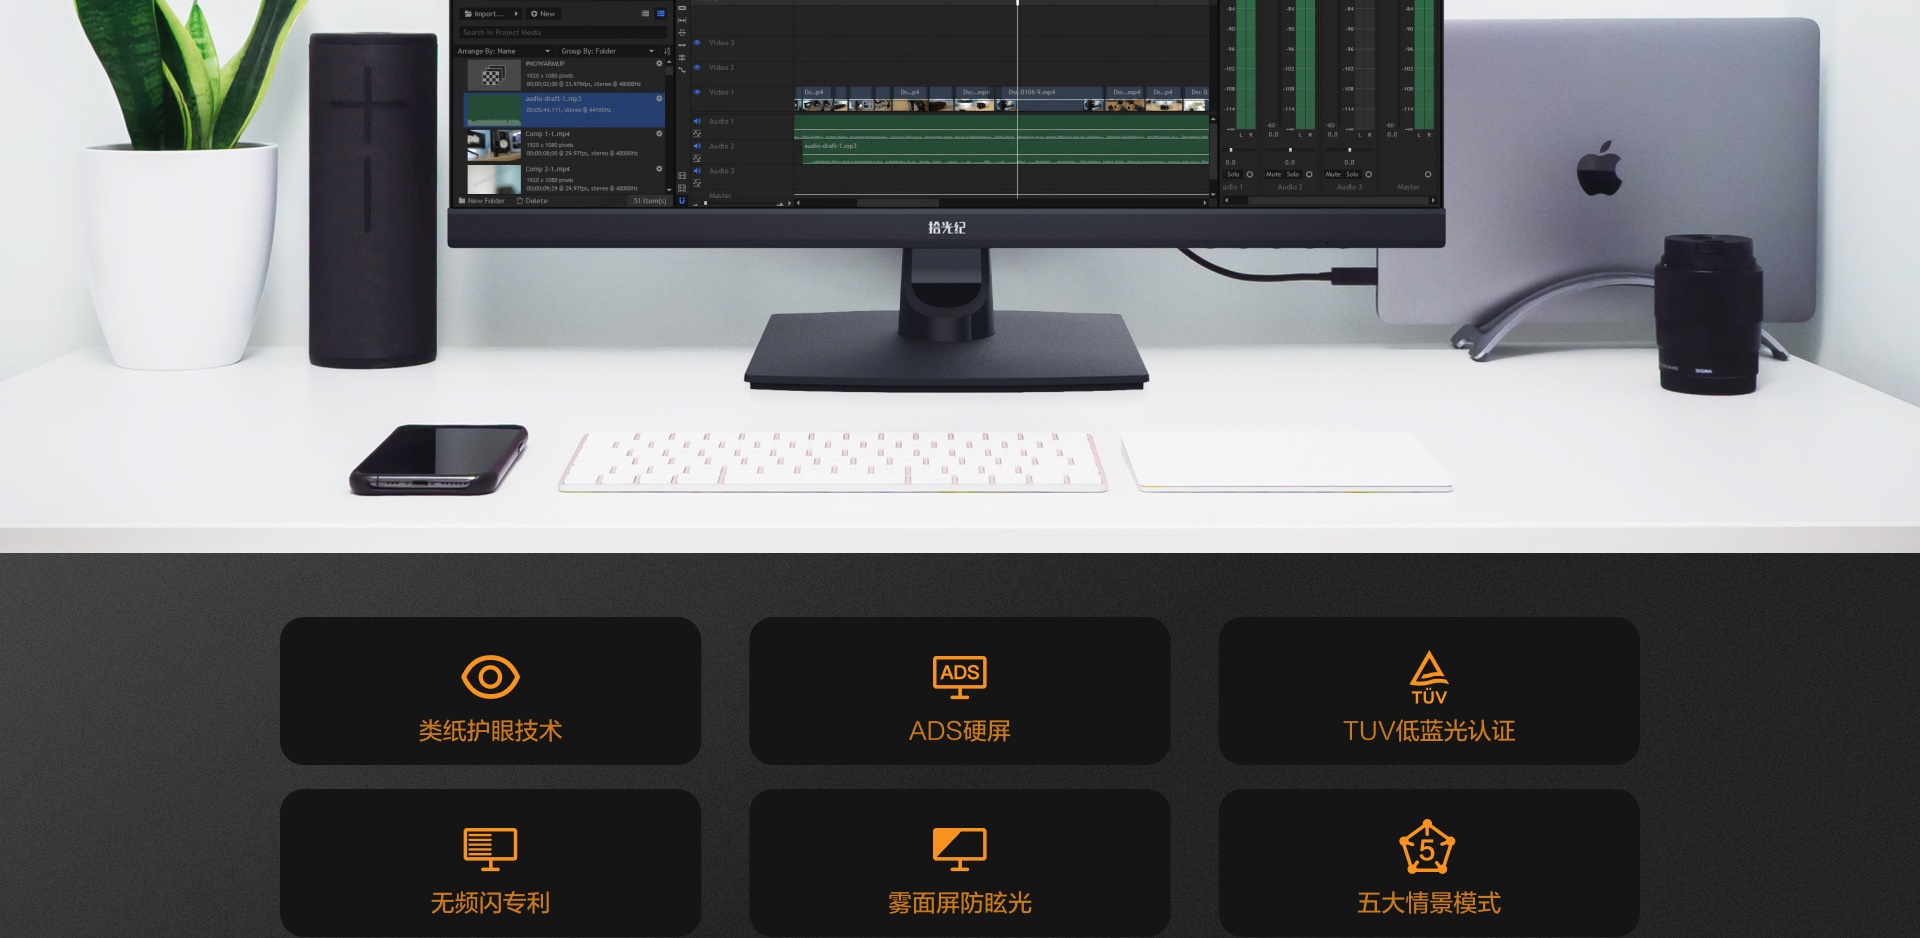Open settings gear for Comp 1-1.mp4

click(x=659, y=134)
